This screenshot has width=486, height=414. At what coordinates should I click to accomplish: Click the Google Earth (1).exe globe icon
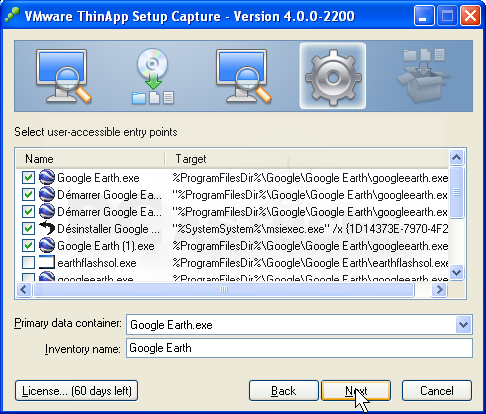pos(47,246)
